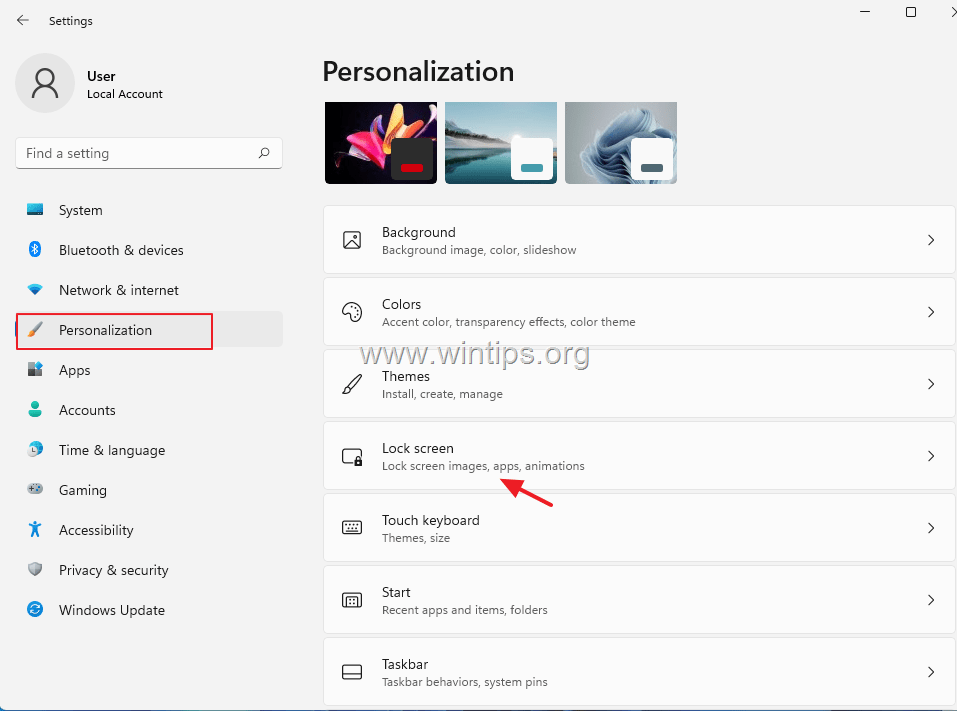Minimize the Settings window
The height and width of the screenshot is (711, 957).
pyautogui.click(x=865, y=12)
